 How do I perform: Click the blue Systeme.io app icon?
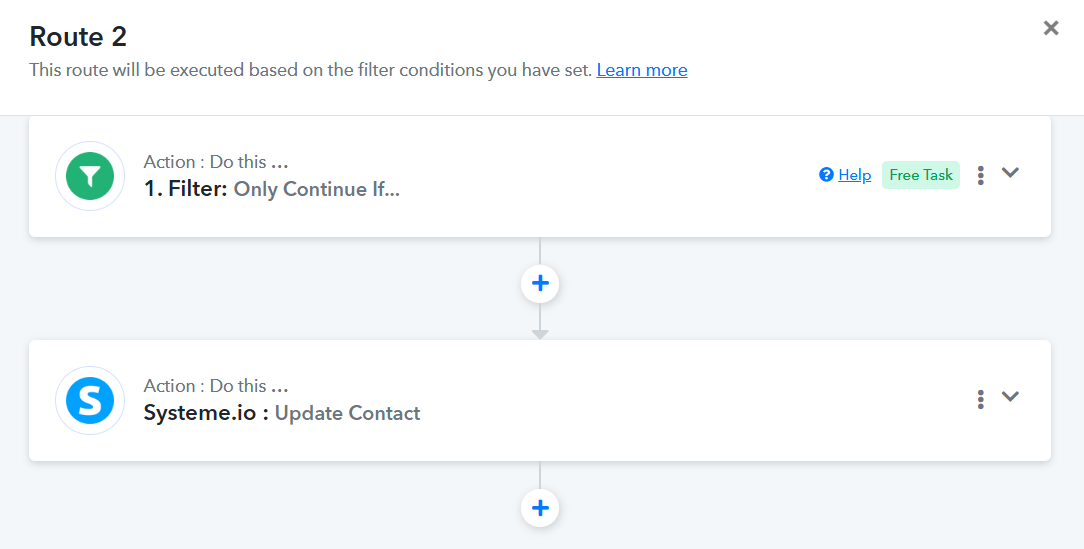90,401
